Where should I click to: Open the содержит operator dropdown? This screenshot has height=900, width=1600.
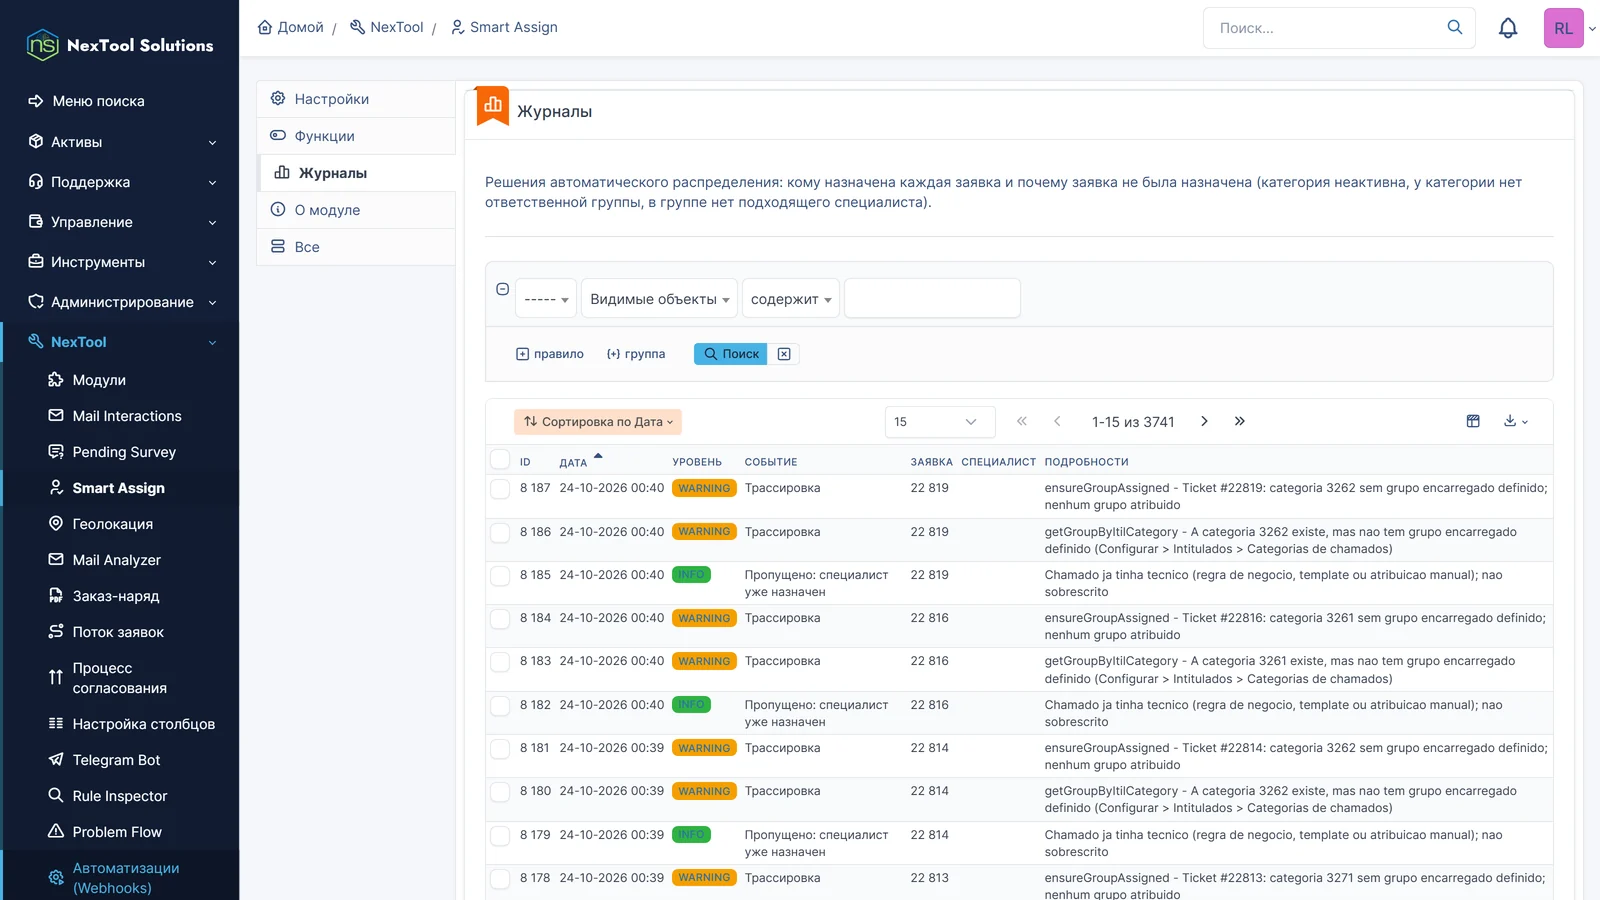click(x=791, y=298)
